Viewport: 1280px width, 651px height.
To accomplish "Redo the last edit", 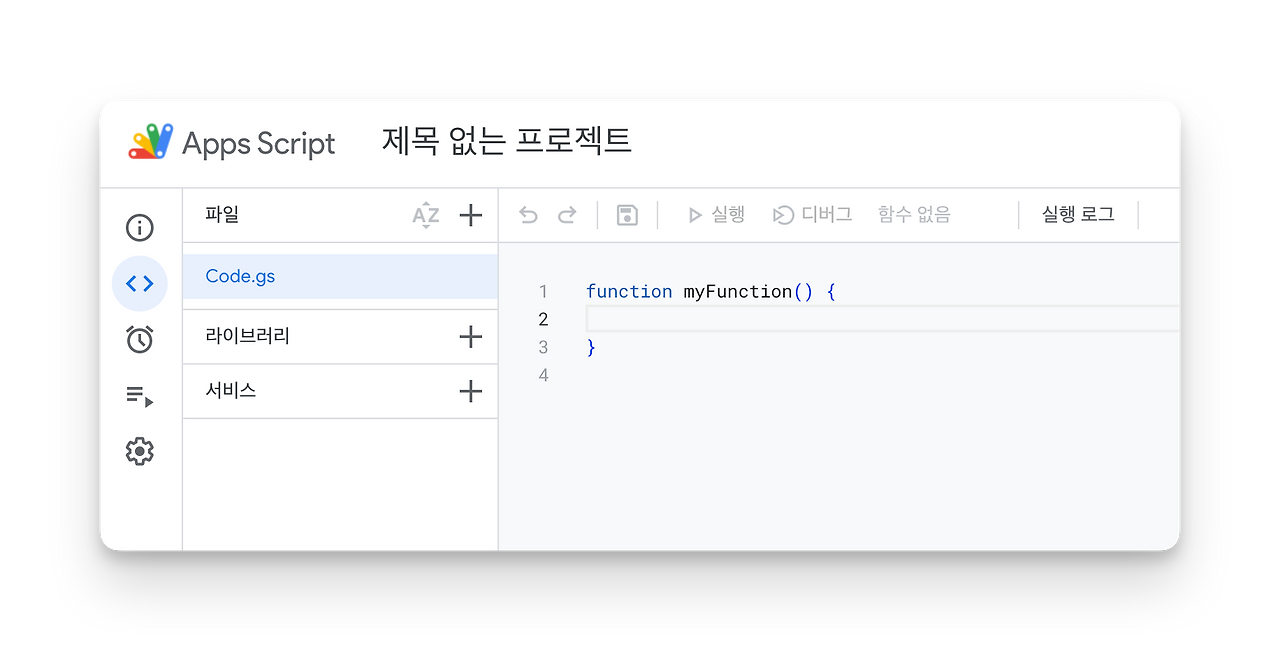I will click(567, 214).
